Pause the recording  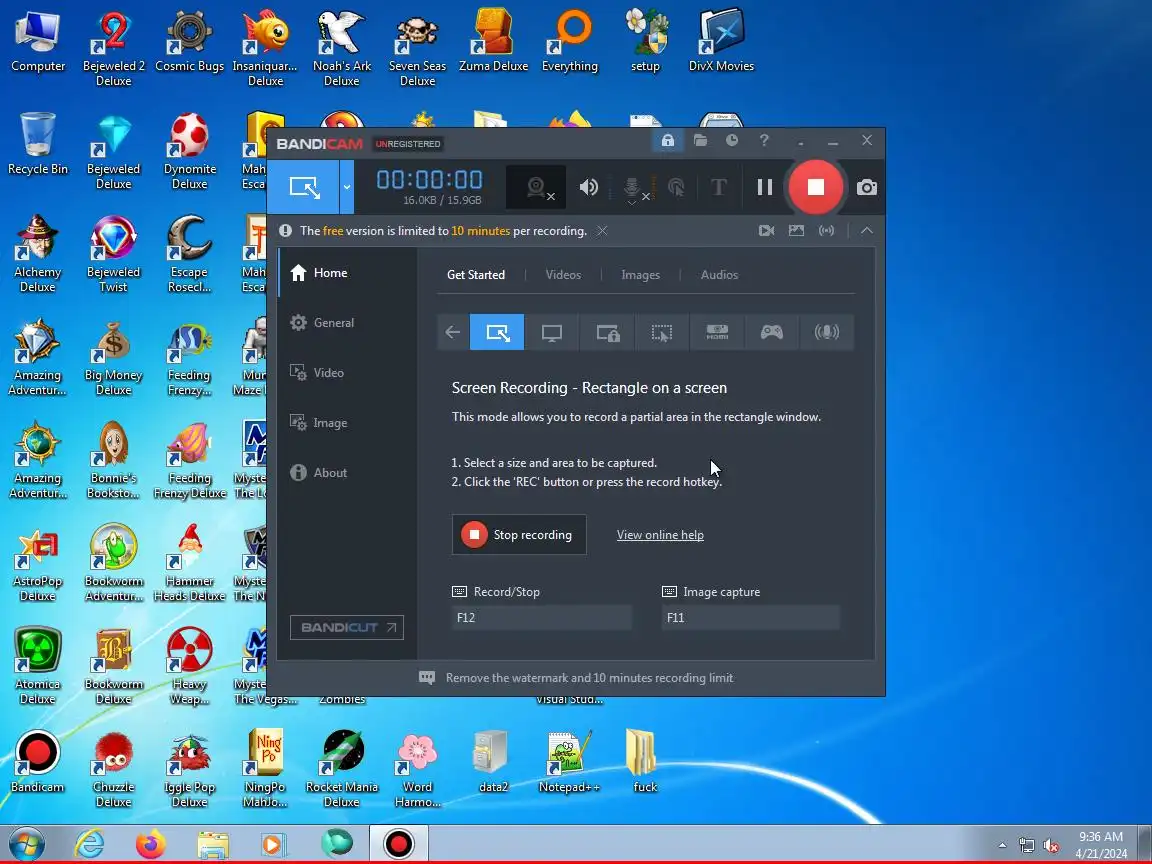pyautogui.click(x=765, y=187)
